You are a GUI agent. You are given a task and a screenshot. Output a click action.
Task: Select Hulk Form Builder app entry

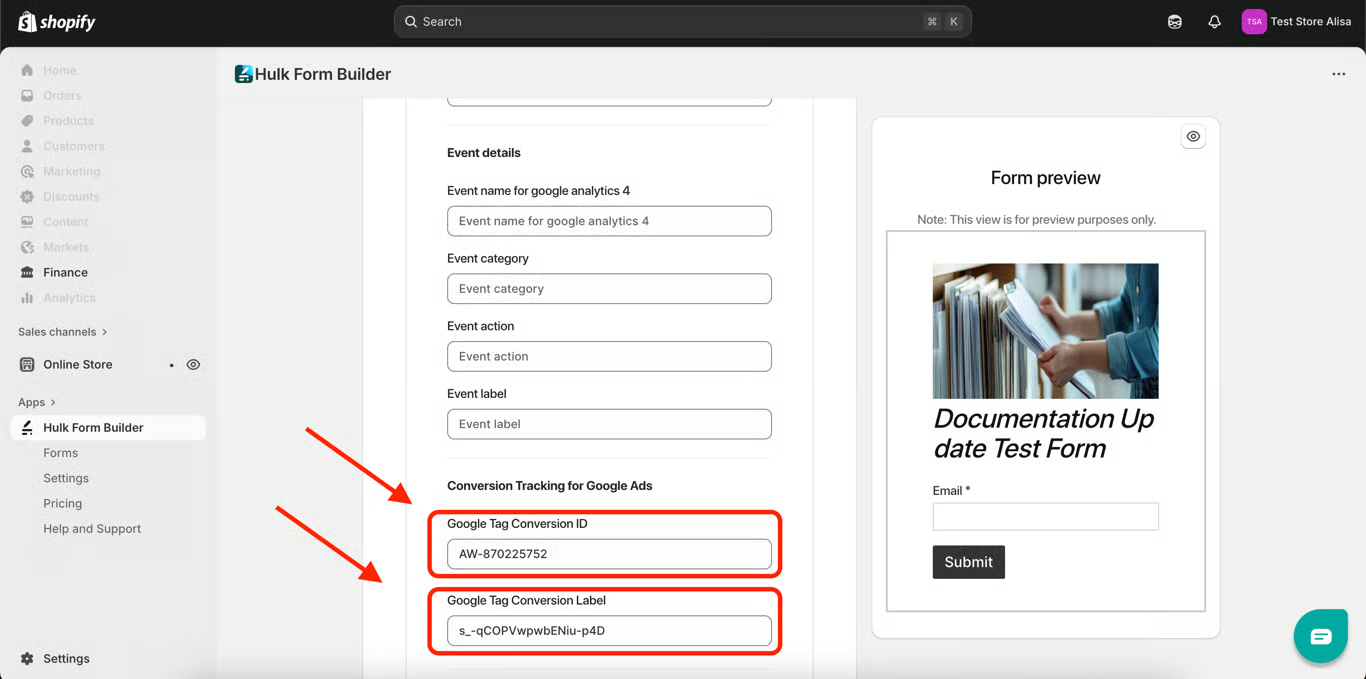click(x=108, y=427)
